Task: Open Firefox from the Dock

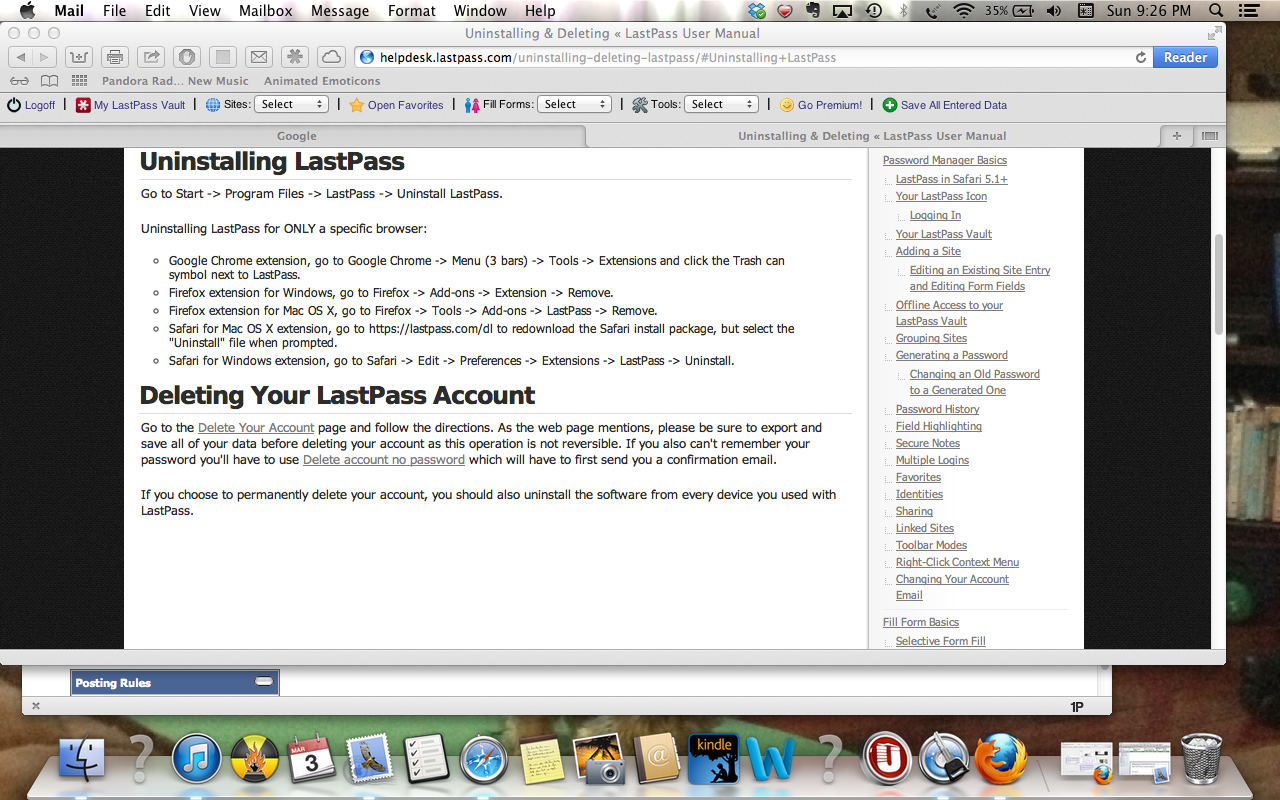Action: [x=1001, y=760]
